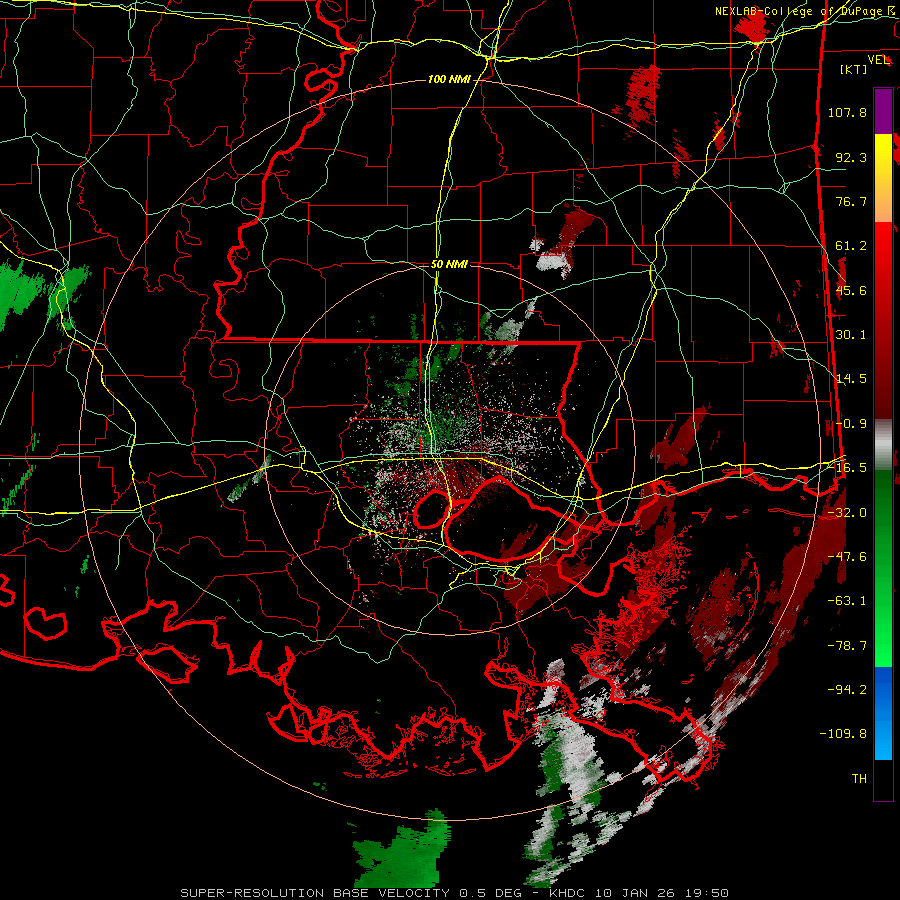The image size is (900, 900).
Task: Click the [KT] units label
Action: coord(854,69)
